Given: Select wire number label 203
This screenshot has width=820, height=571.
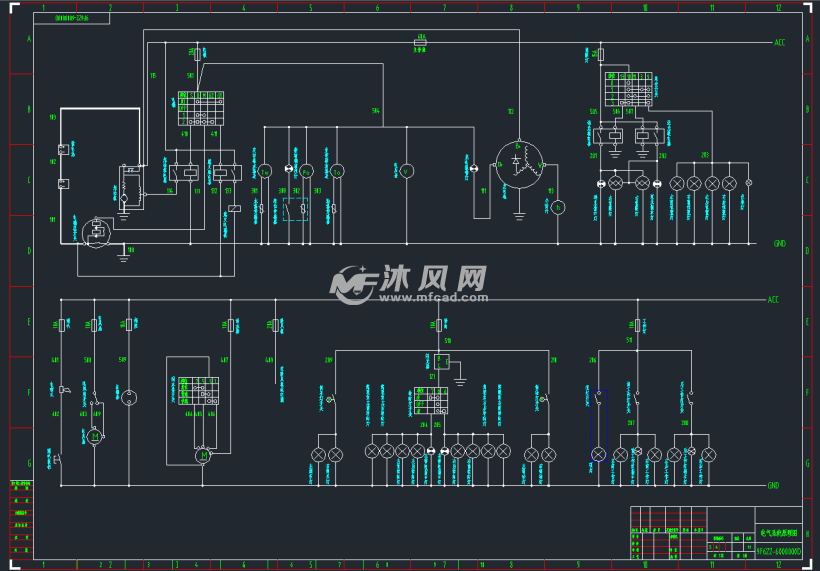Looking at the screenshot, I should point(704,155).
